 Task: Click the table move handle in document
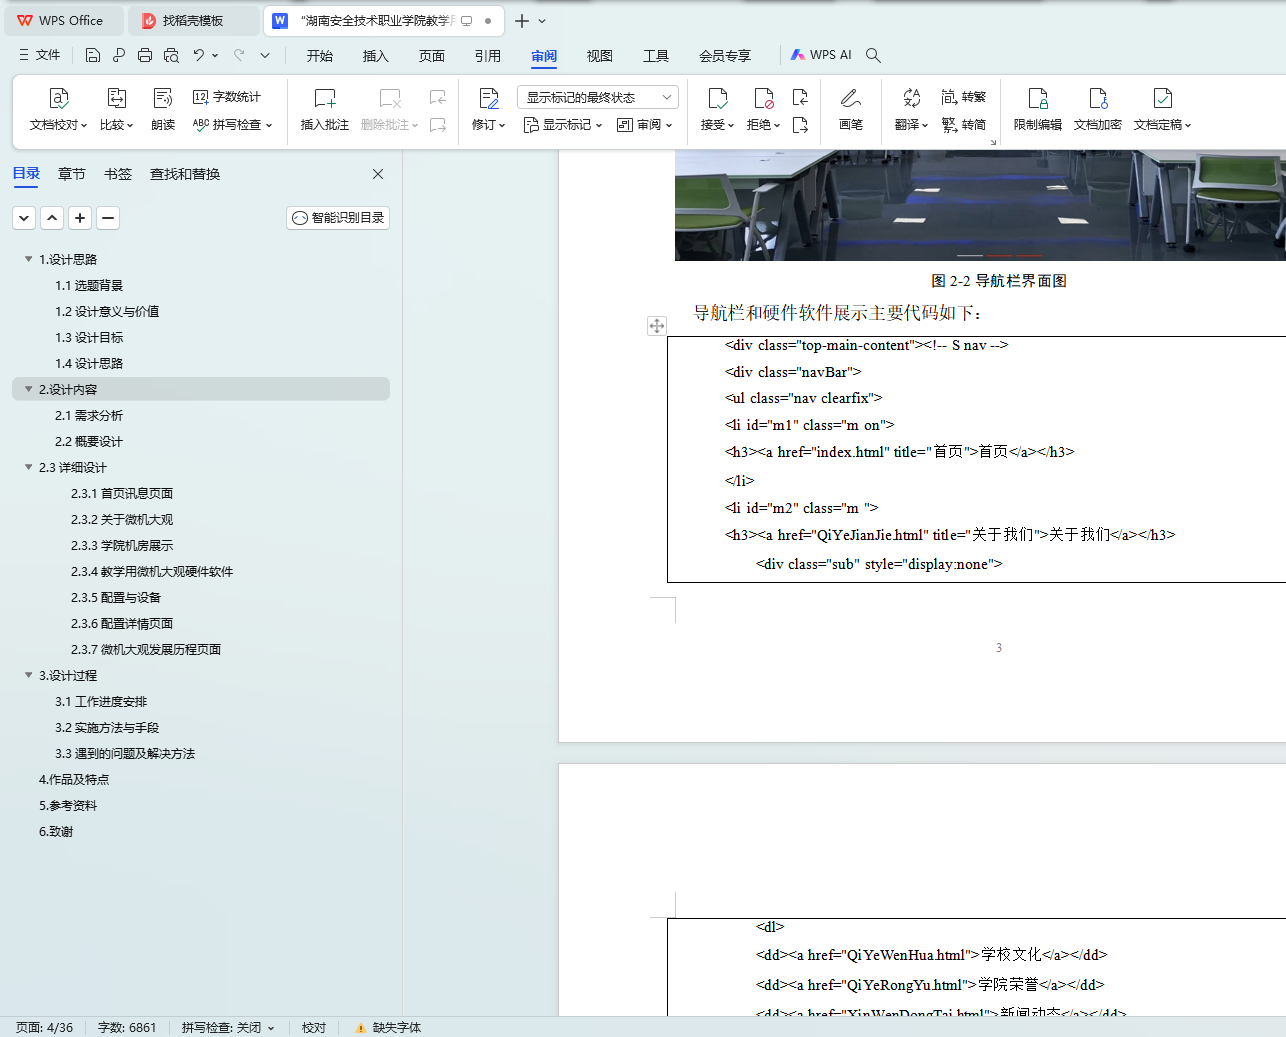(657, 325)
